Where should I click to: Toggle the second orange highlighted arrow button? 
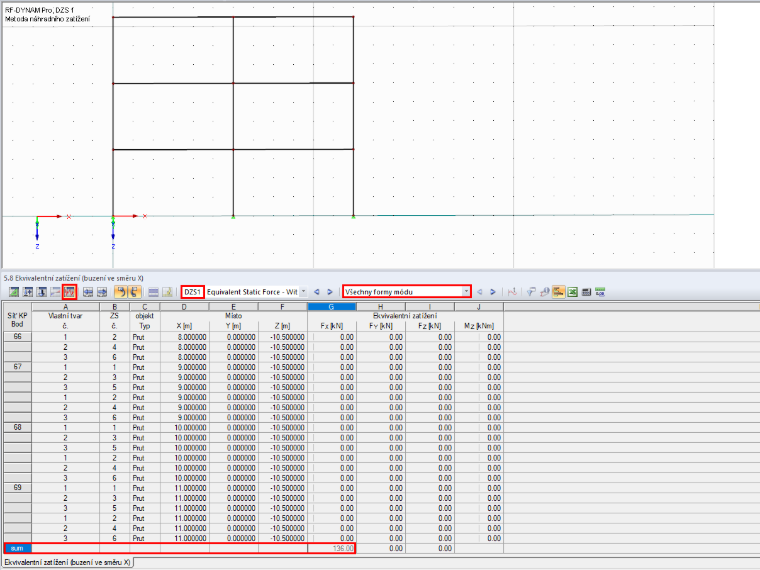pos(134,292)
